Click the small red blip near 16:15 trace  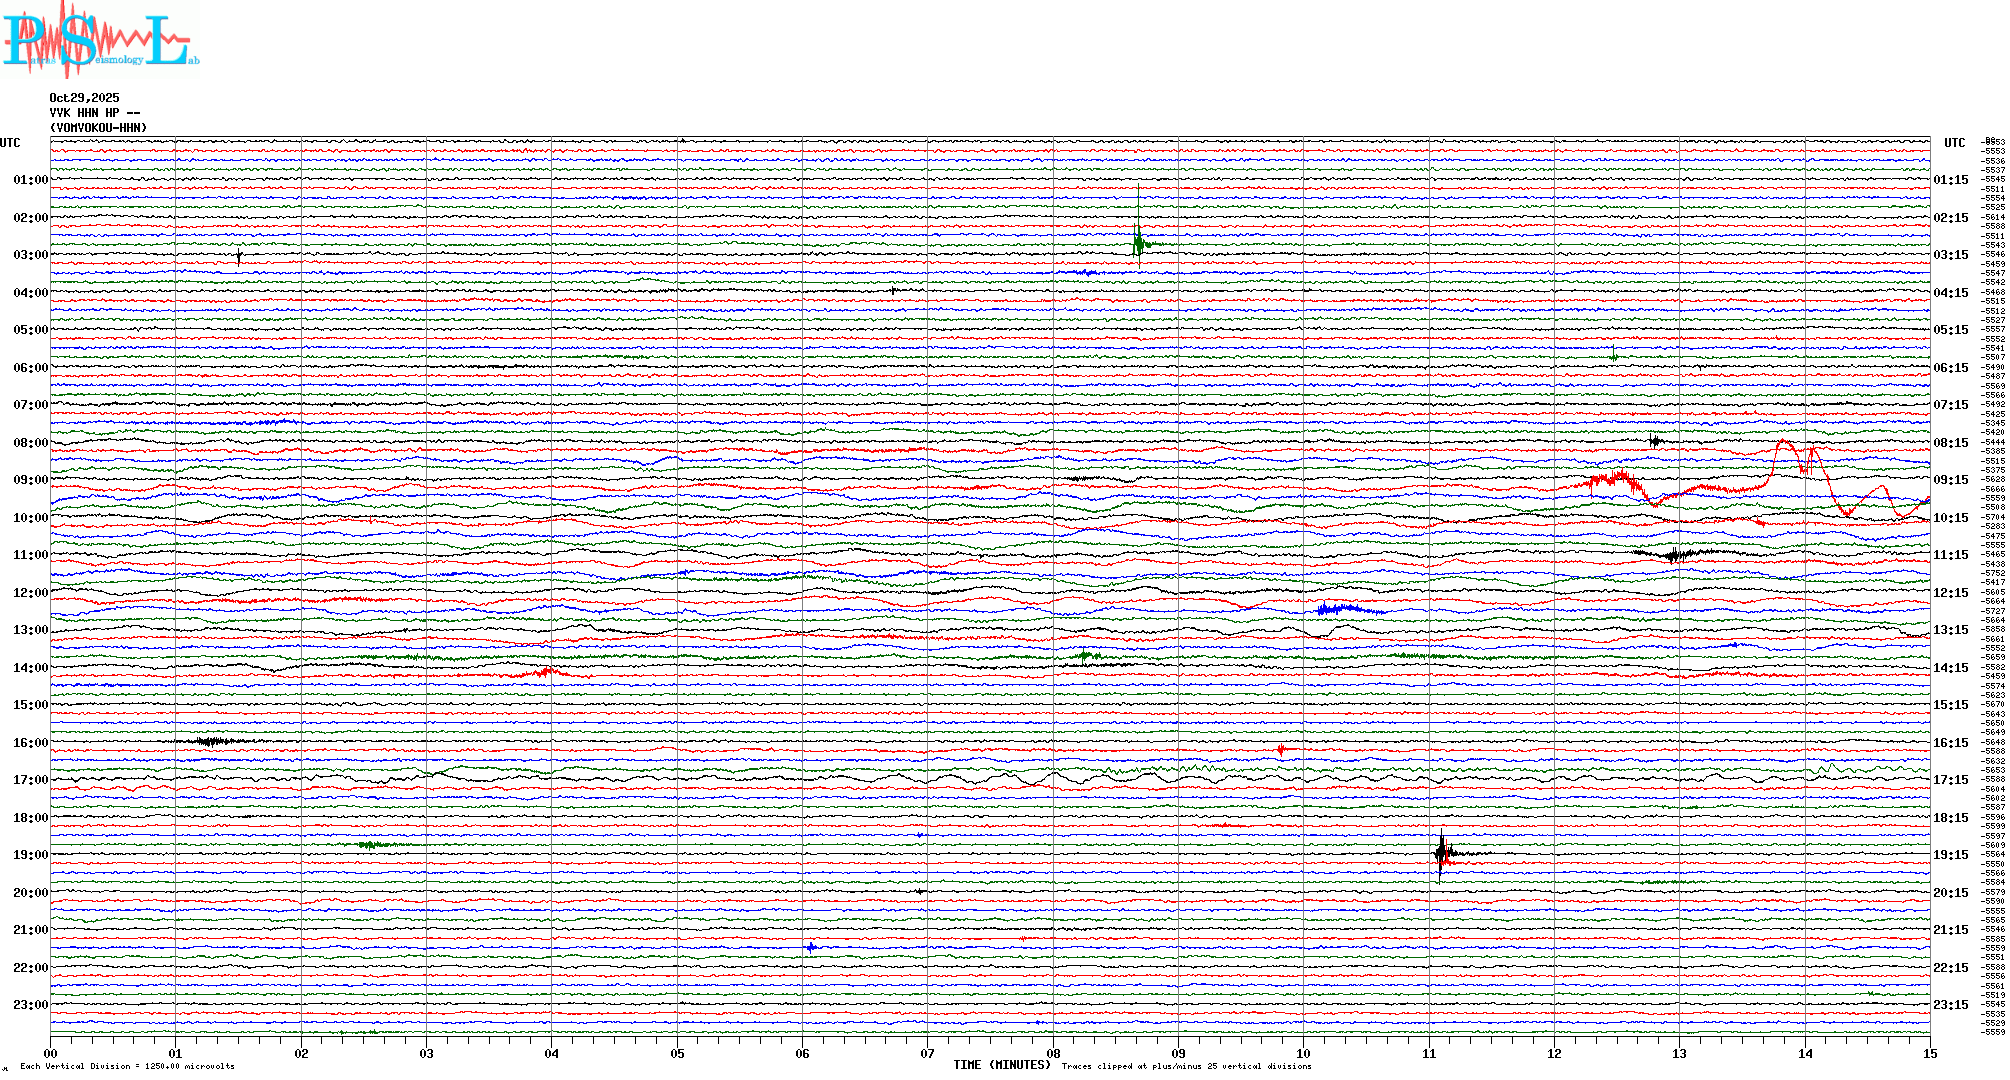[x=1281, y=749]
